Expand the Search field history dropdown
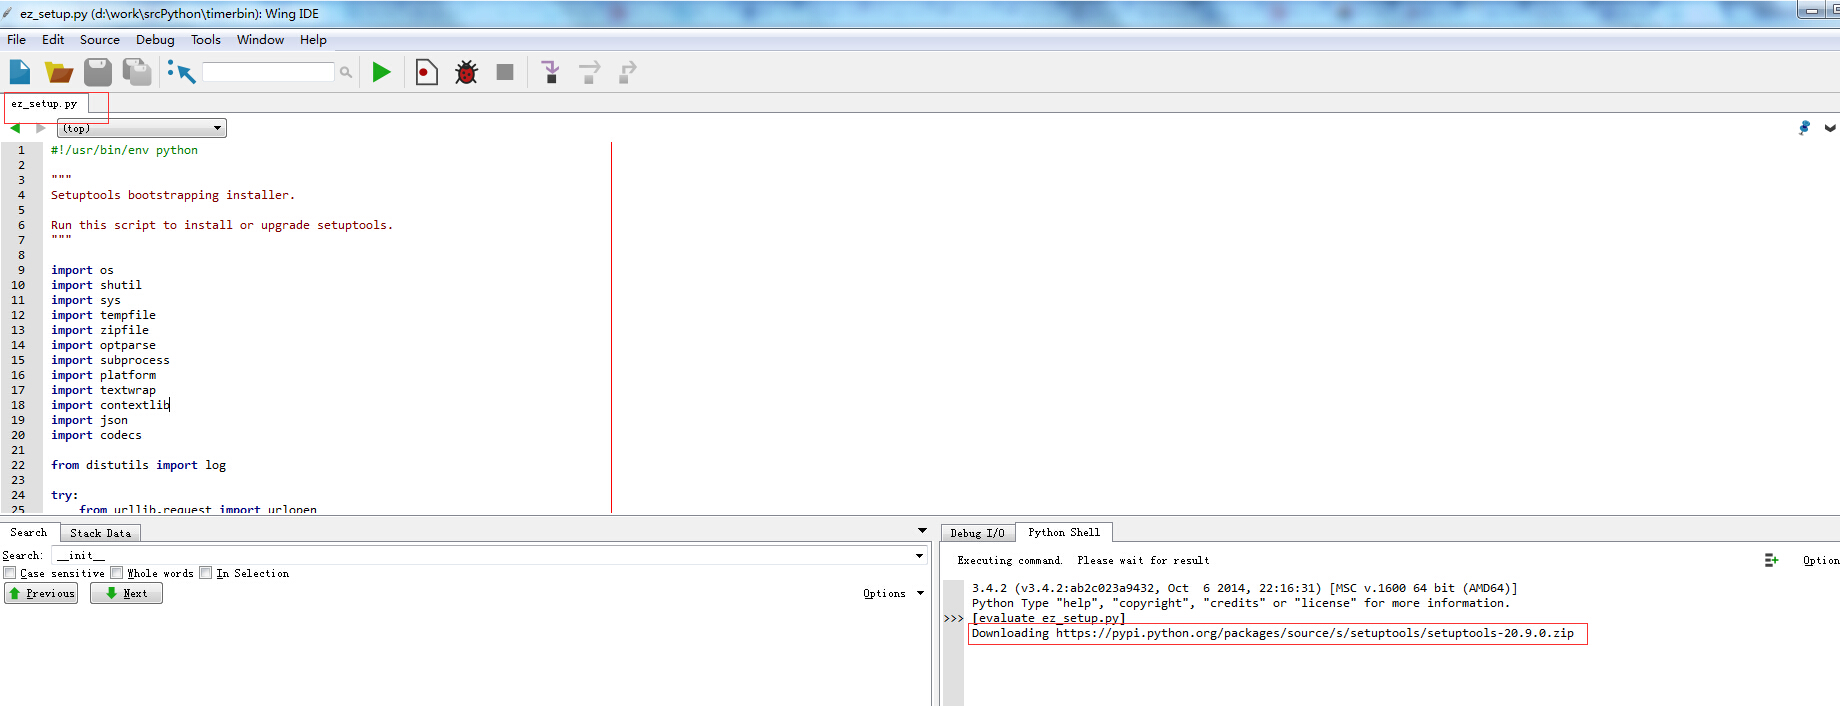1840x706 pixels. (x=919, y=555)
